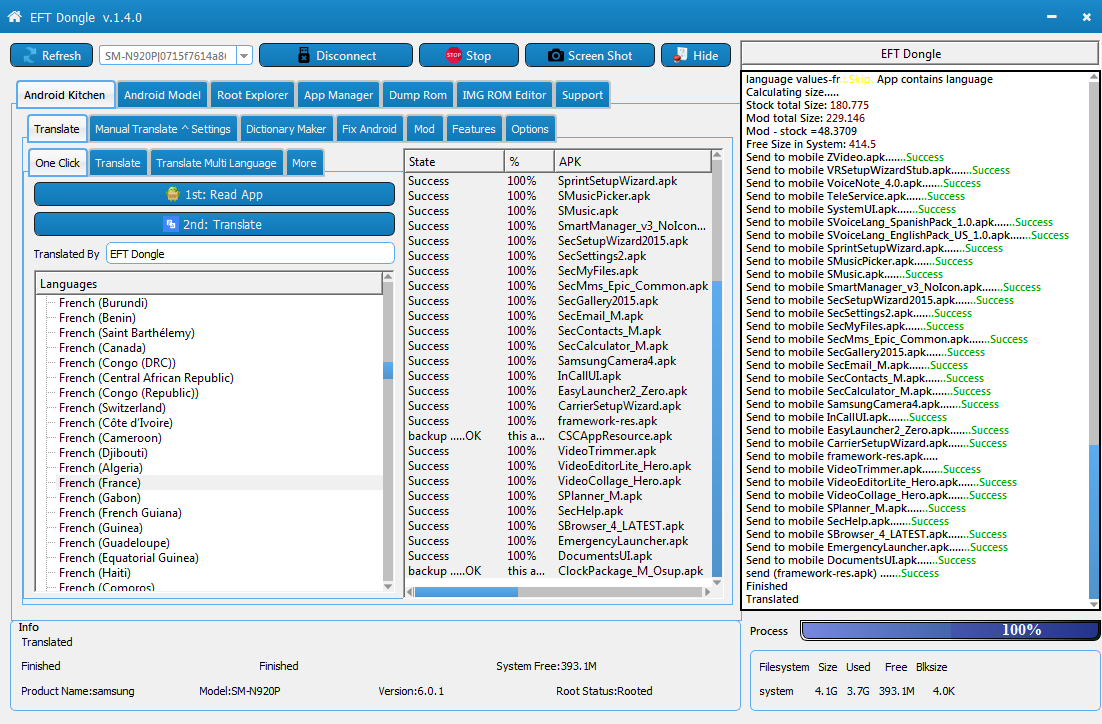Click log panel scroll down arrow
The height and width of the screenshot is (724, 1102).
pyautogui.click(x=1094, y=604)
